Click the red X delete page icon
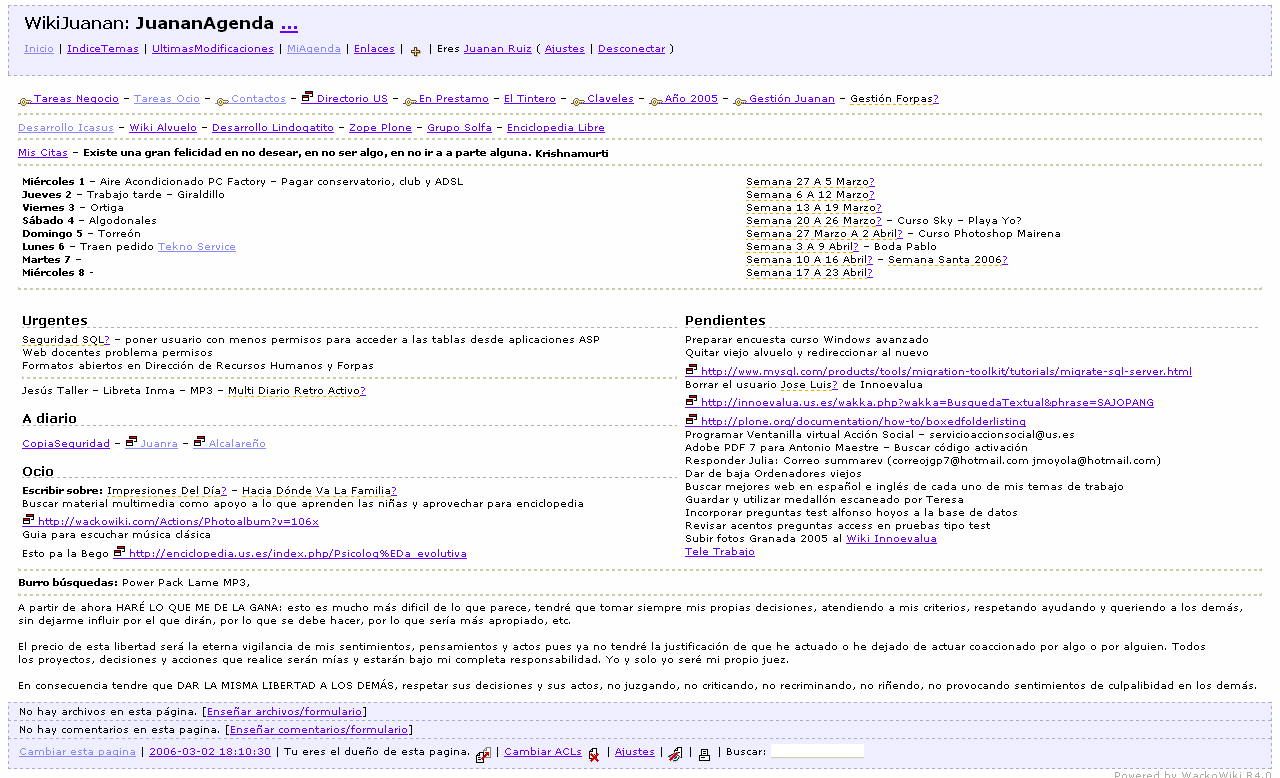 pos(594,755)
